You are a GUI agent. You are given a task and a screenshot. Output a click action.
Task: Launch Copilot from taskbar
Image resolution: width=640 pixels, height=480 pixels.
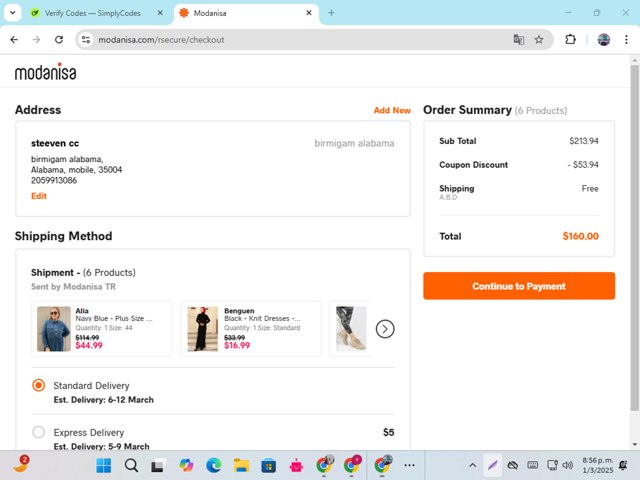pyautogui.click(x=186, y=465)
